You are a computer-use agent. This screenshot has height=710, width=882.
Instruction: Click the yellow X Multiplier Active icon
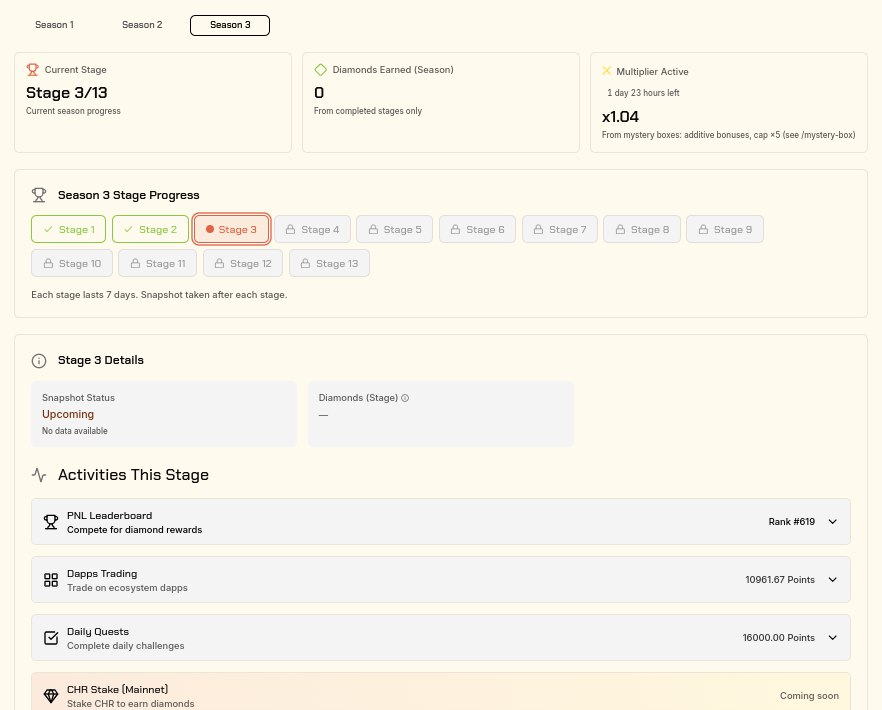point(606,71)
